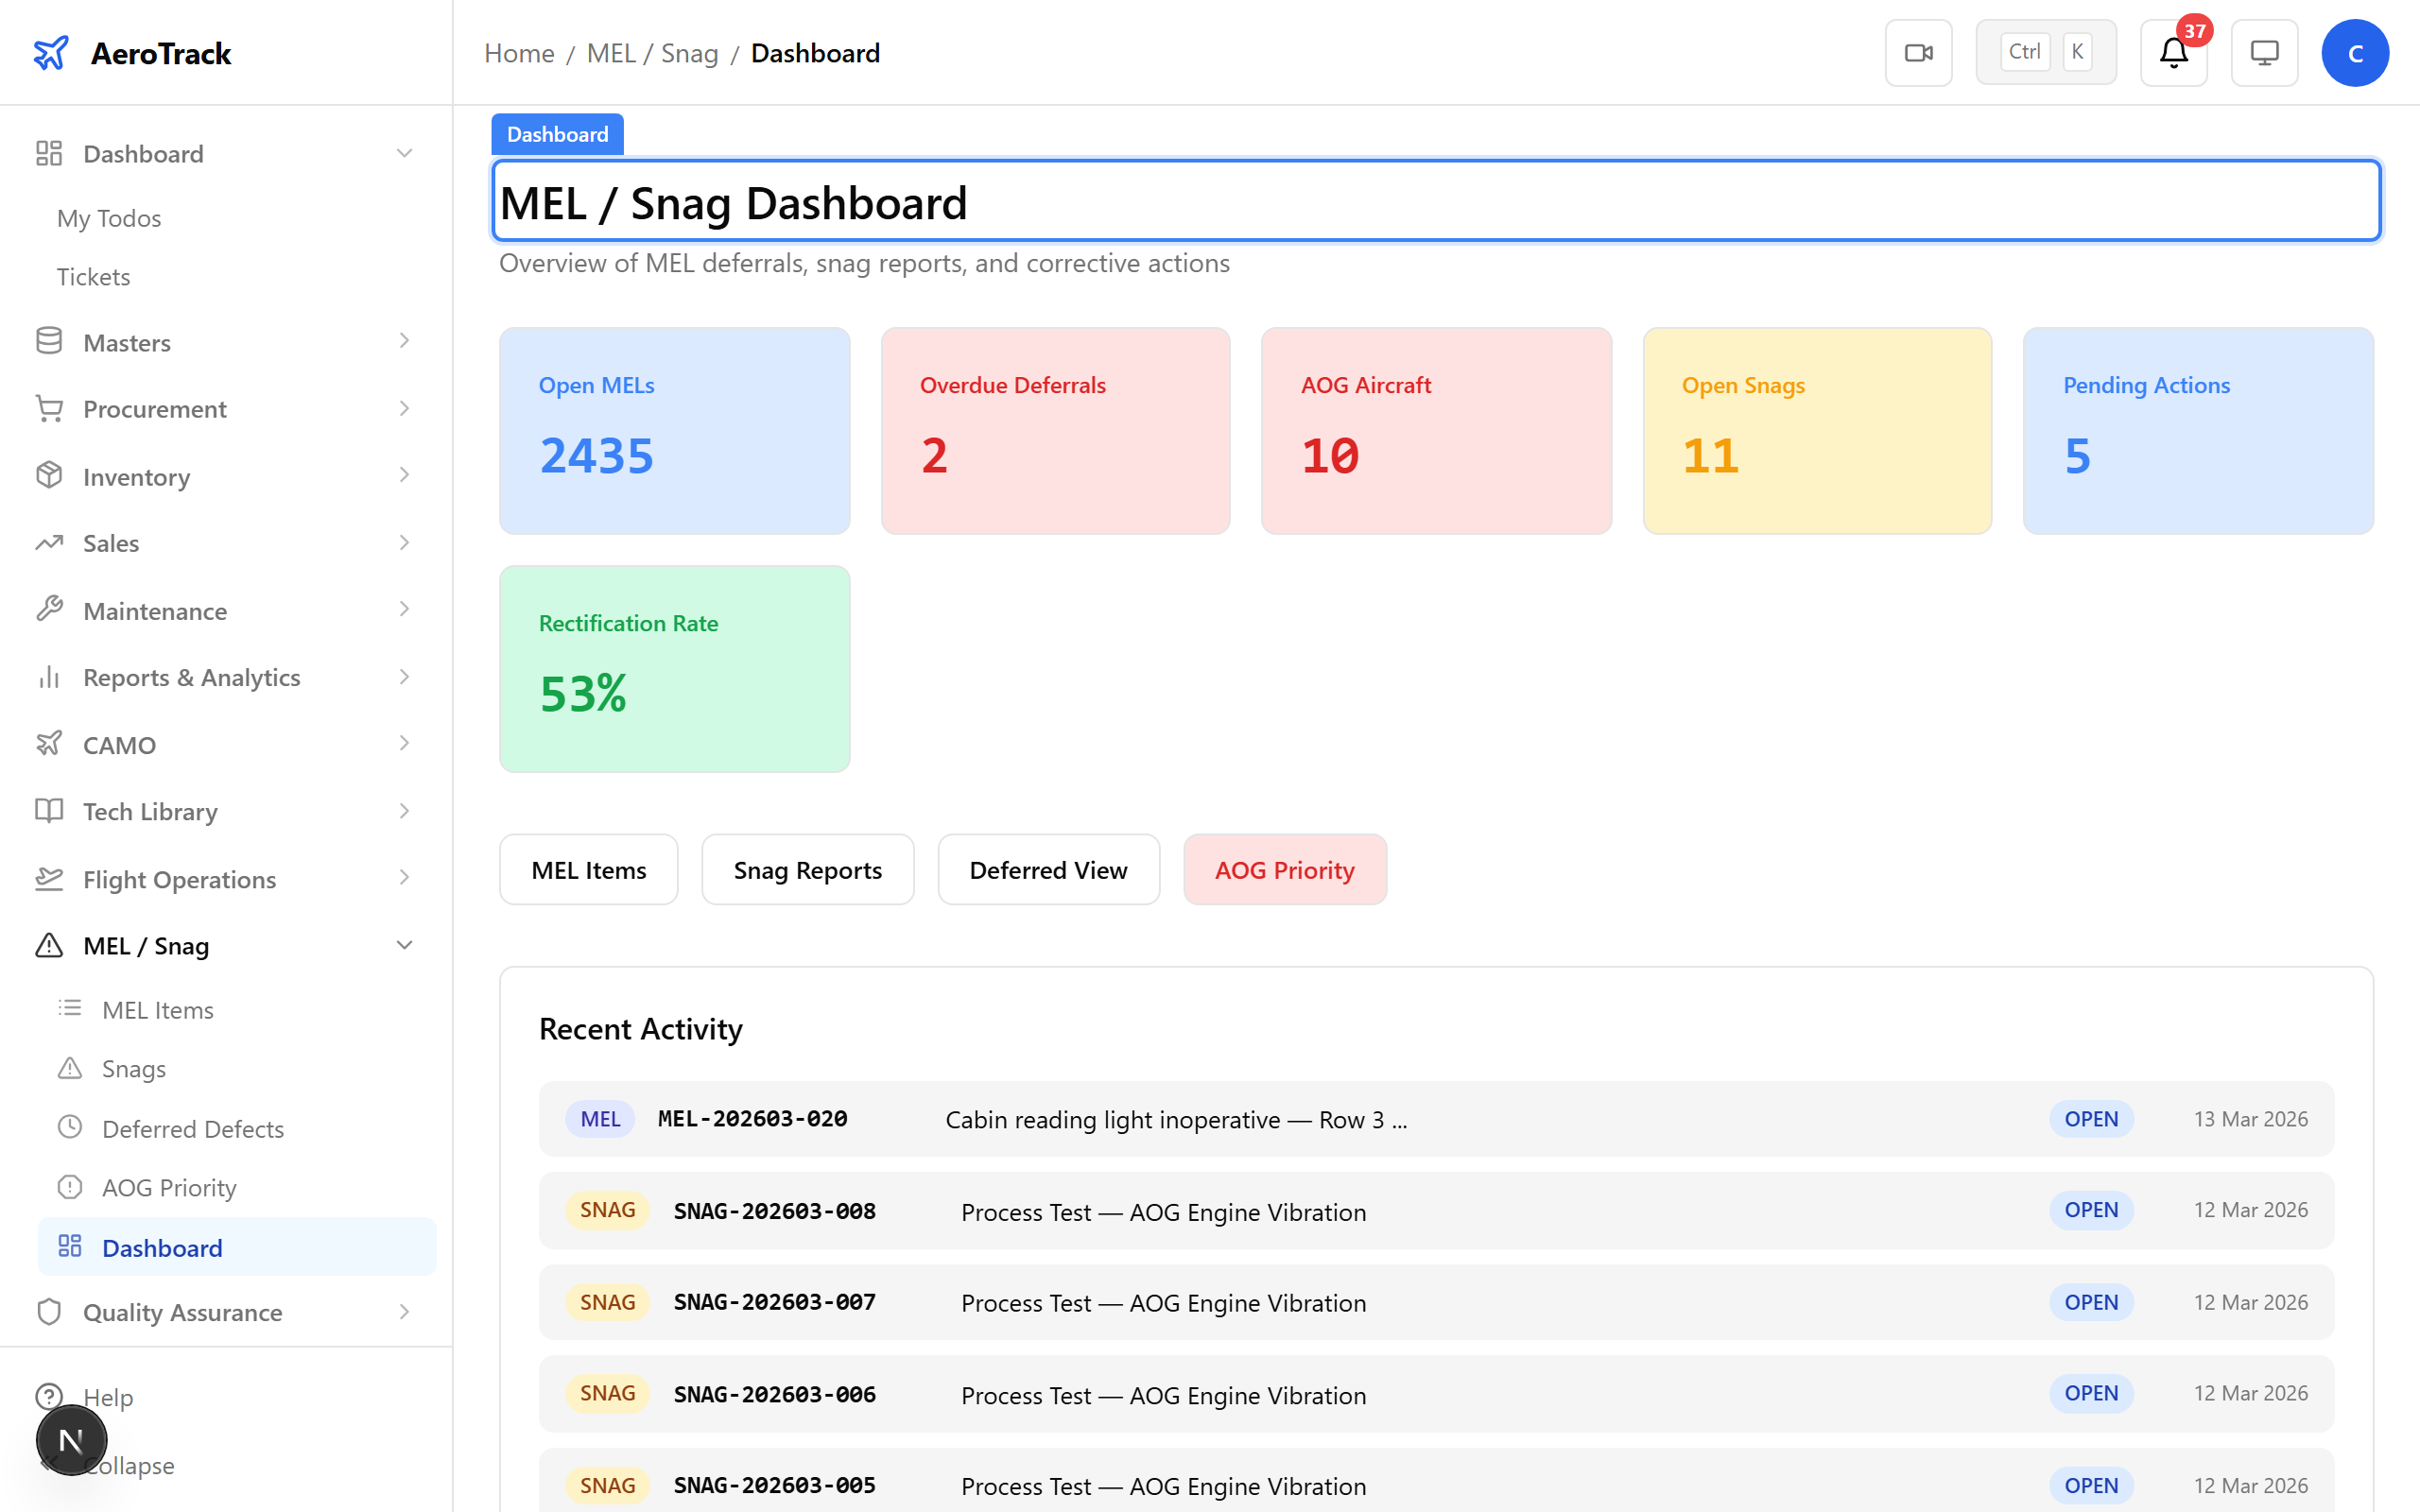Expand the Procurement sidebar section

[405, 408]
